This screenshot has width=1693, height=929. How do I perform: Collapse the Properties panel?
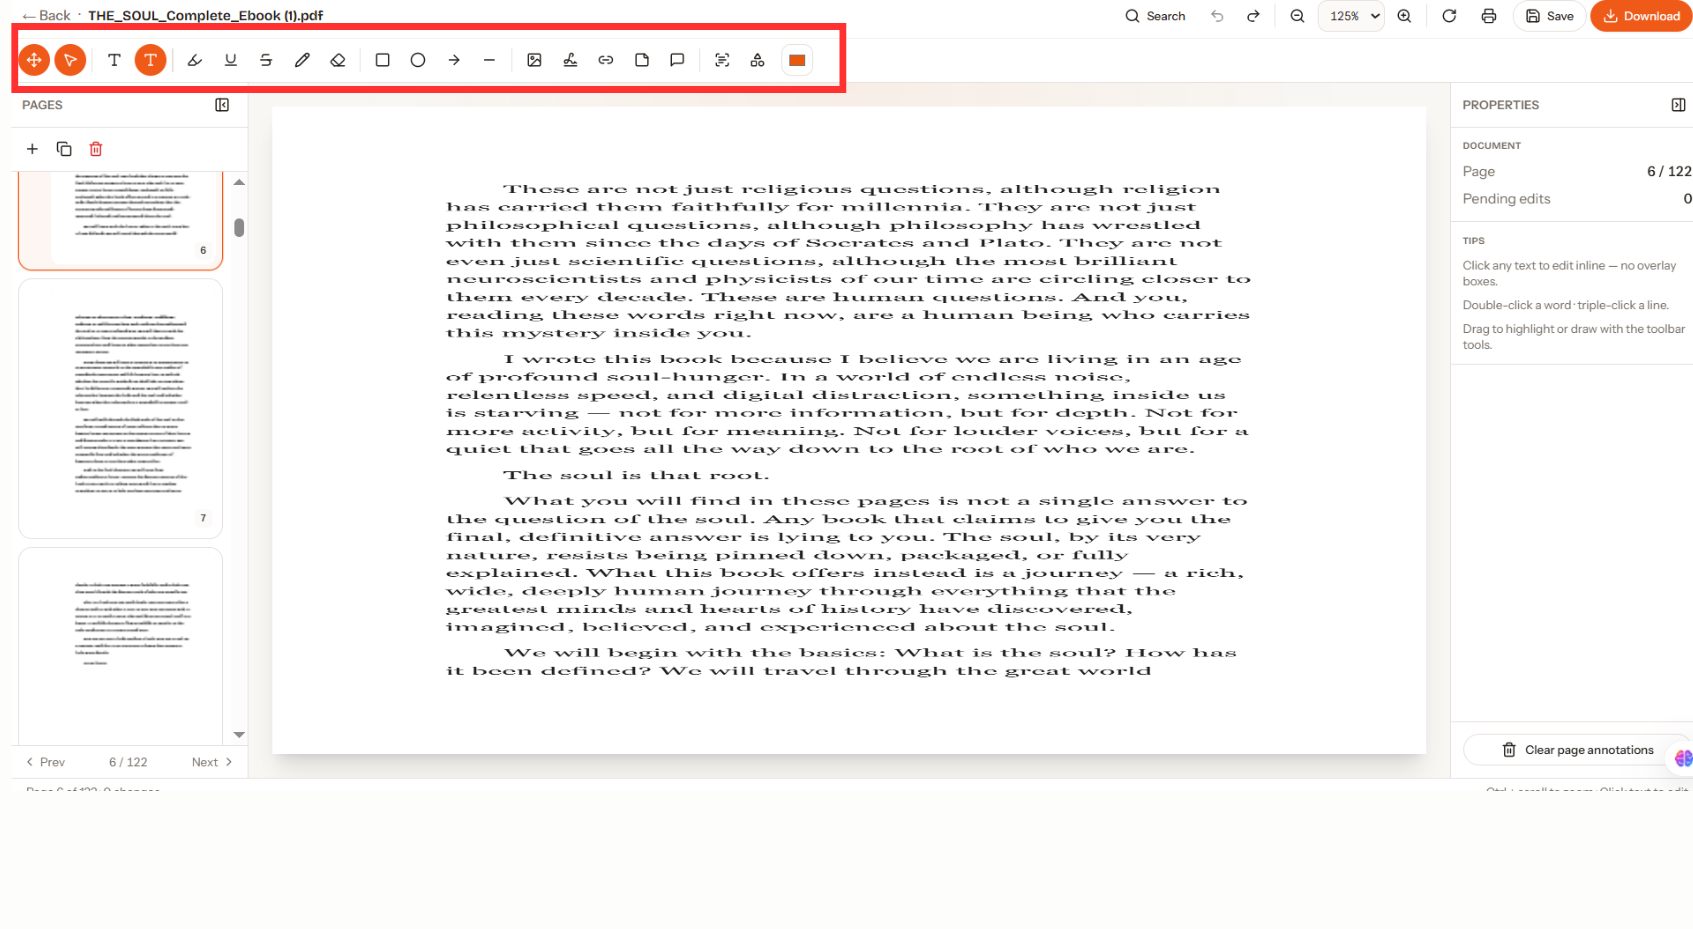1678,105
